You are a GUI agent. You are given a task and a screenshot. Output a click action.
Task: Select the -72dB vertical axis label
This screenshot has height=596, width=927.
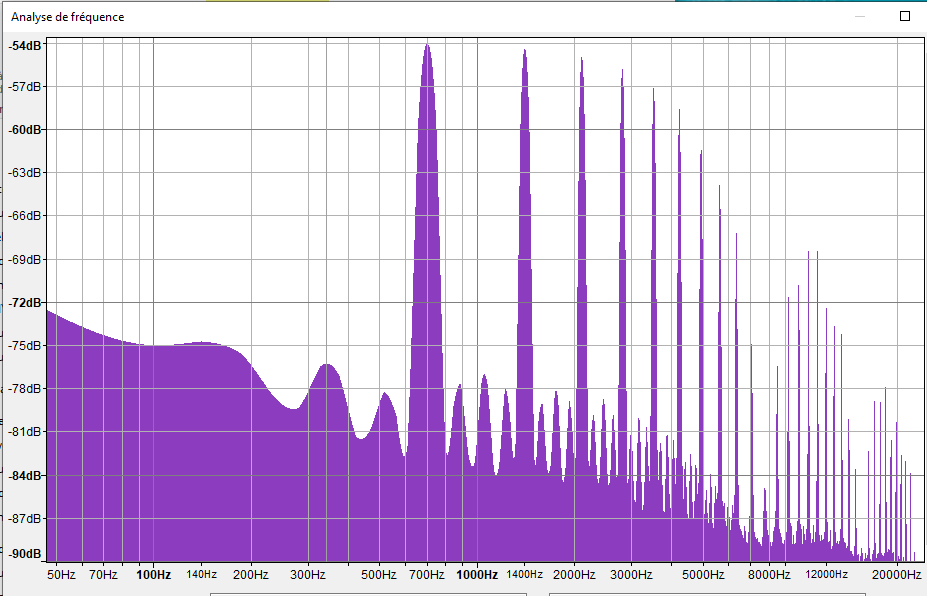(x=25, y=302)
